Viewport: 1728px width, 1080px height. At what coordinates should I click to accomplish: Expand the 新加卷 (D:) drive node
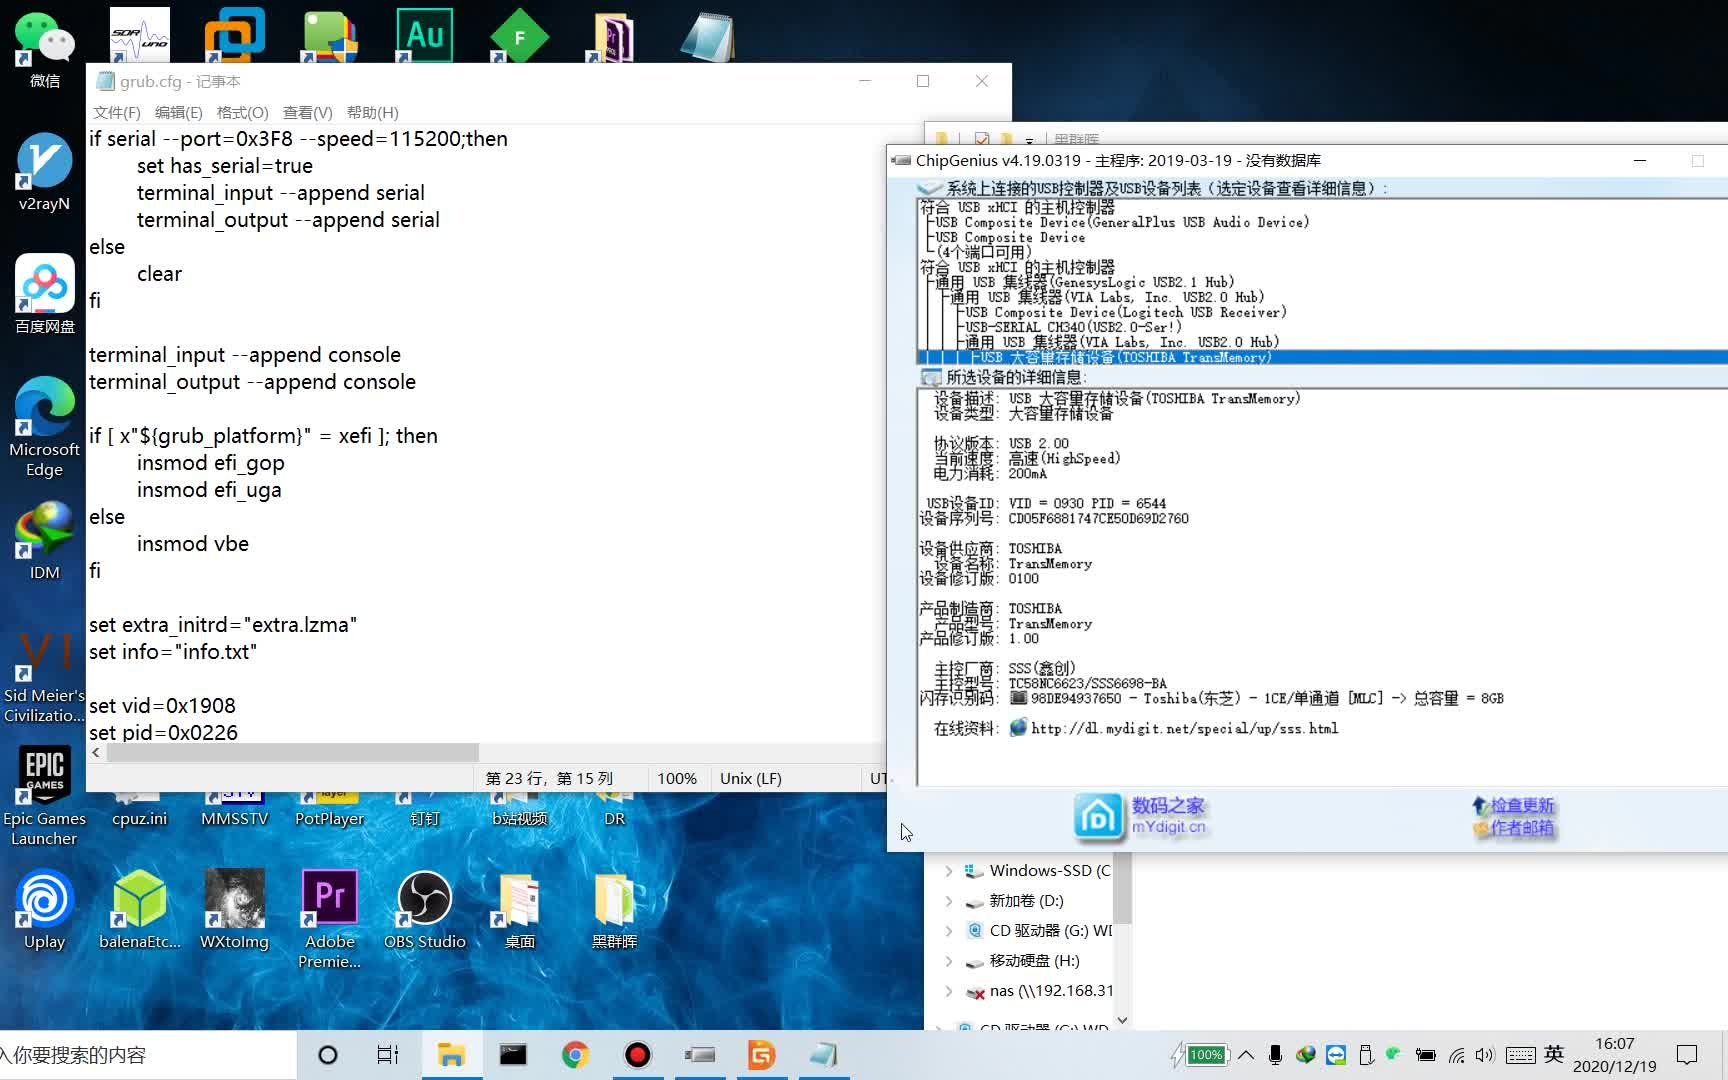click(x=949, y=901)
